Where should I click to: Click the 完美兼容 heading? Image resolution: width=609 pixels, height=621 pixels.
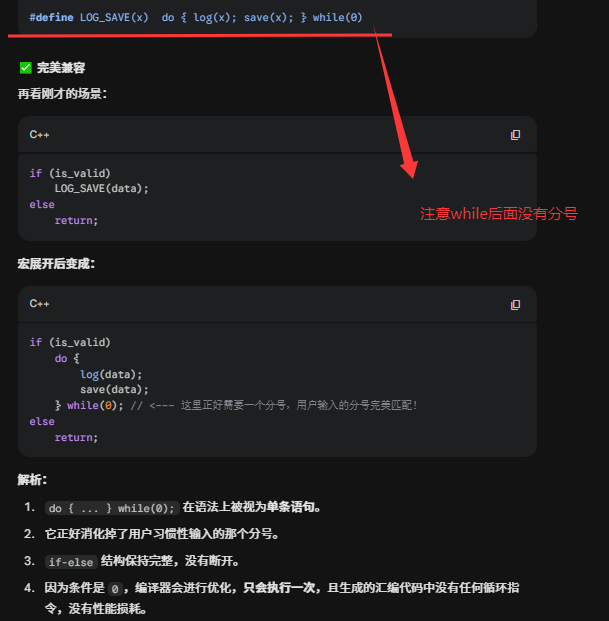coord(61,68)
